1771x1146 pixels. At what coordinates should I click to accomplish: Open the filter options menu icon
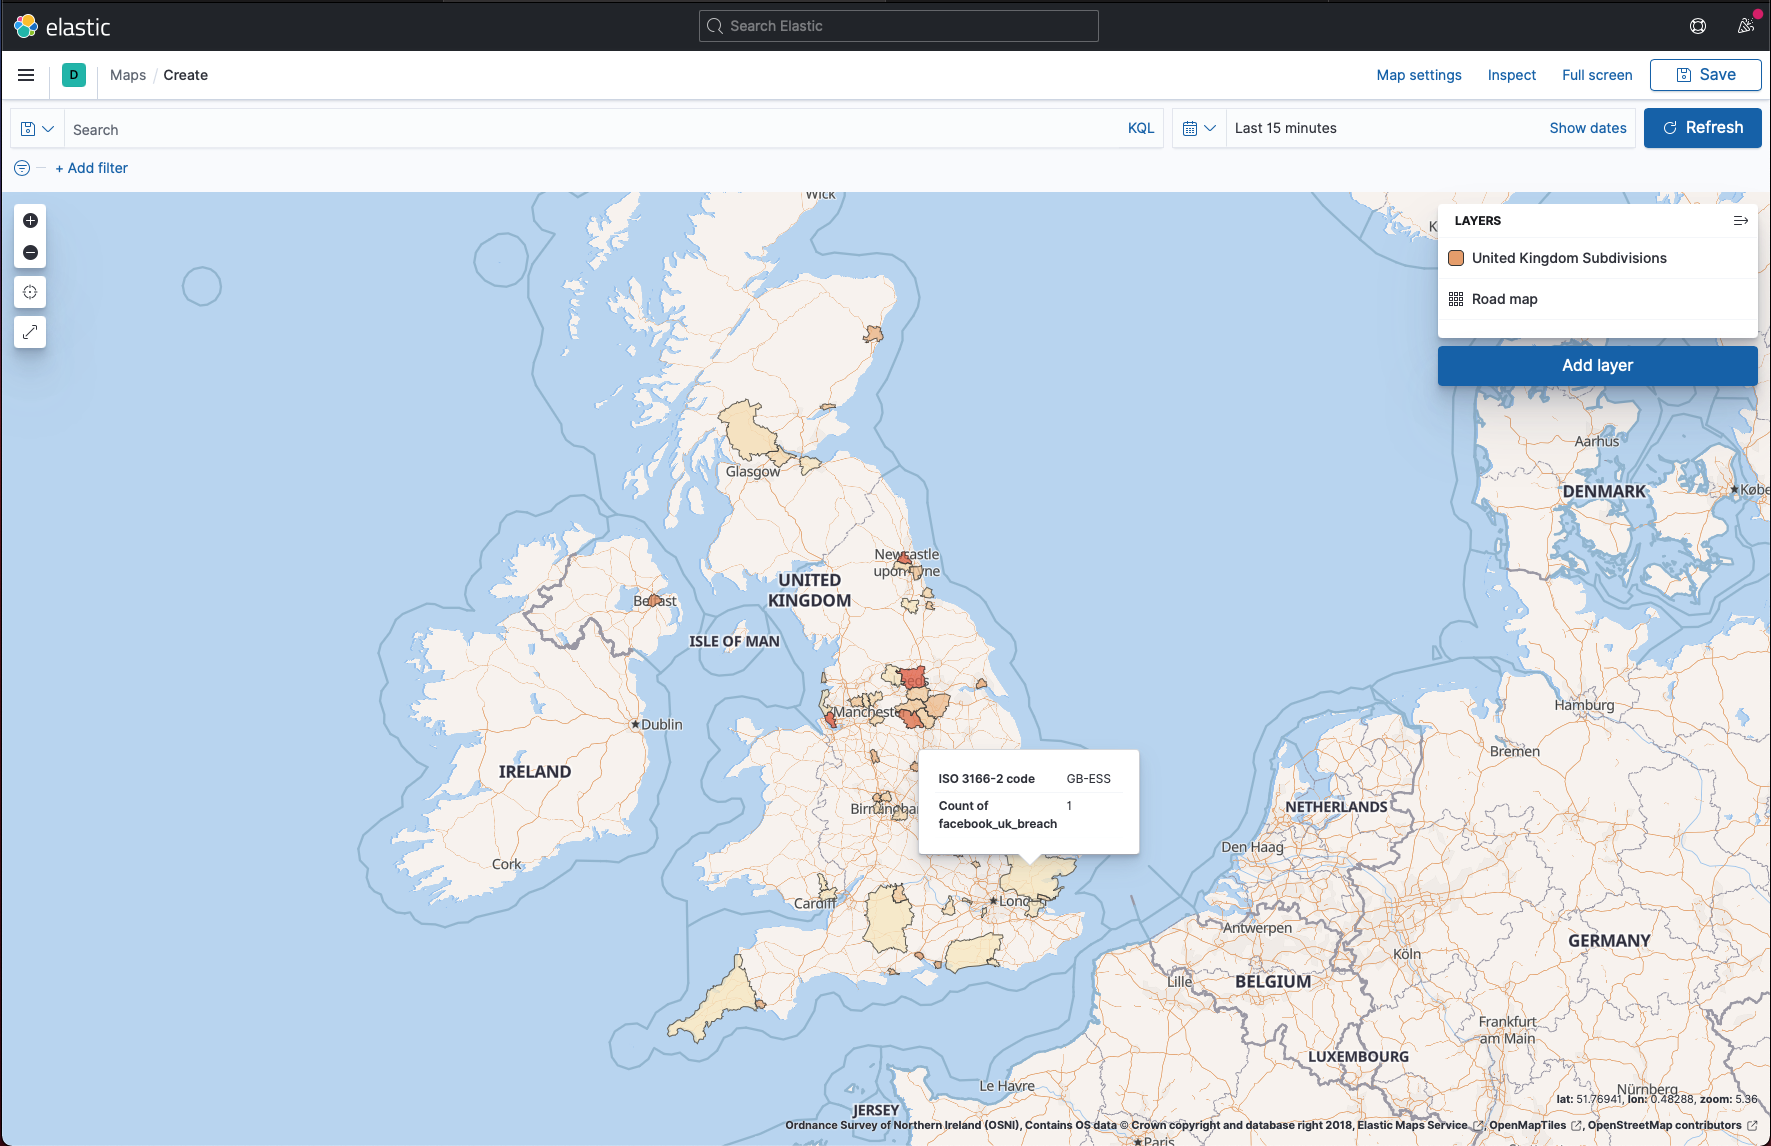[22, 168]
